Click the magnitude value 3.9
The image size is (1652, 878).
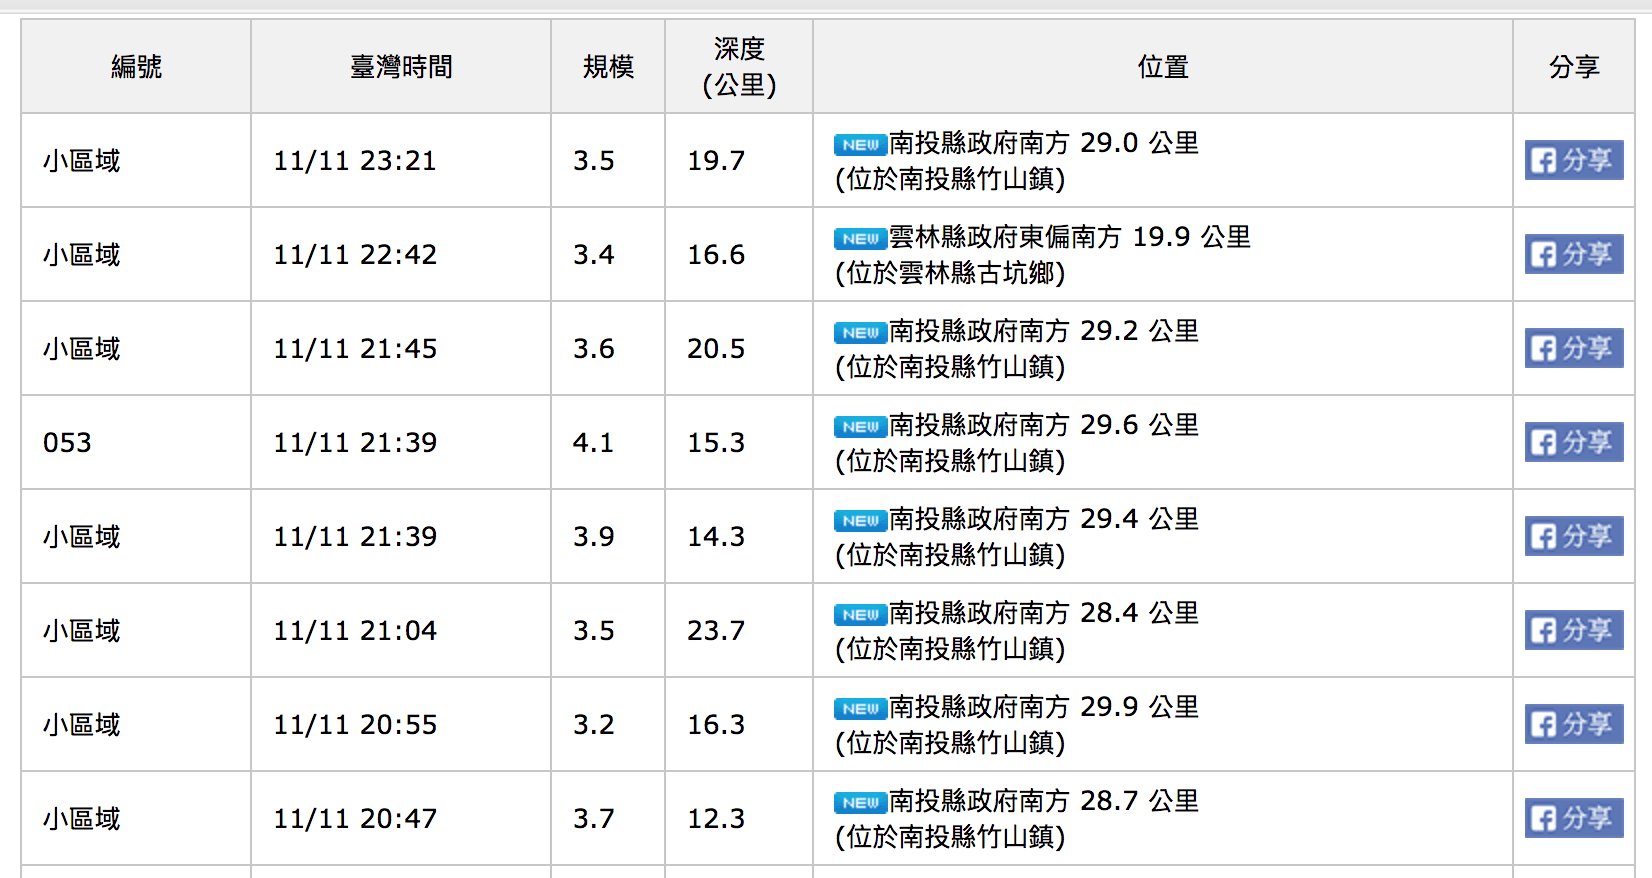click(593, 536)
